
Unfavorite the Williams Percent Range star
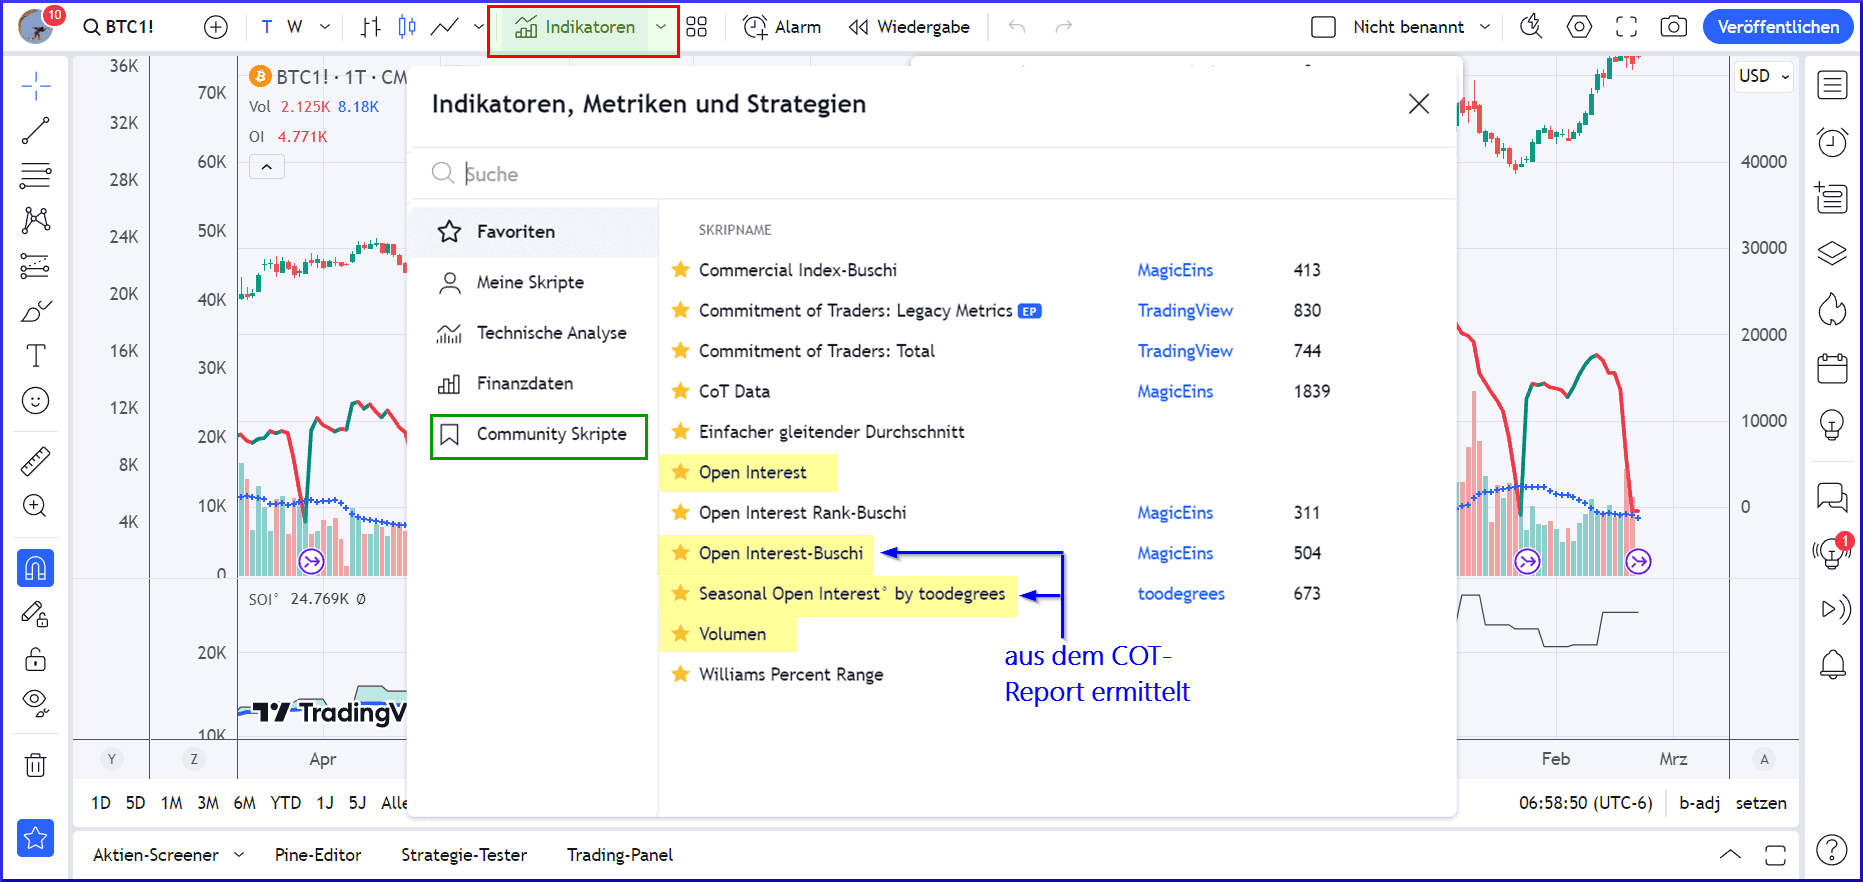pyautogui.click(x=681, y=674)
